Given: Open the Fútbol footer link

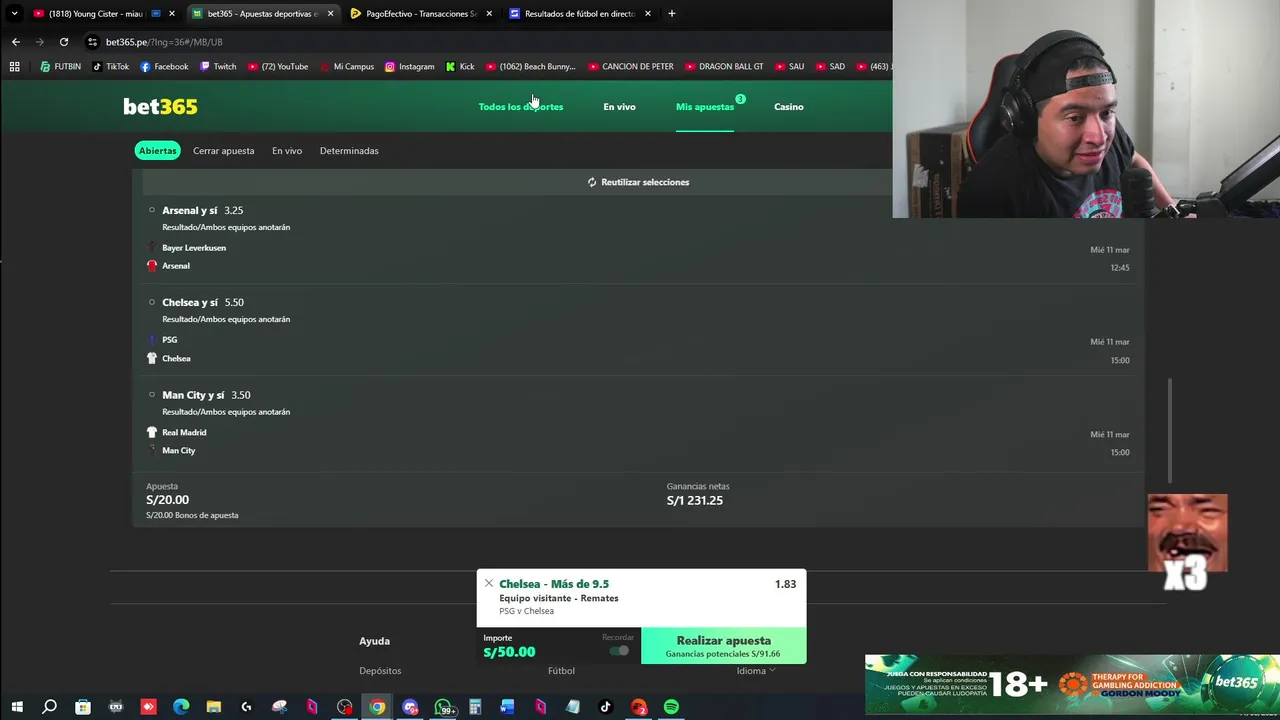Looking at the screenshot, I should (x=561, y=671).
